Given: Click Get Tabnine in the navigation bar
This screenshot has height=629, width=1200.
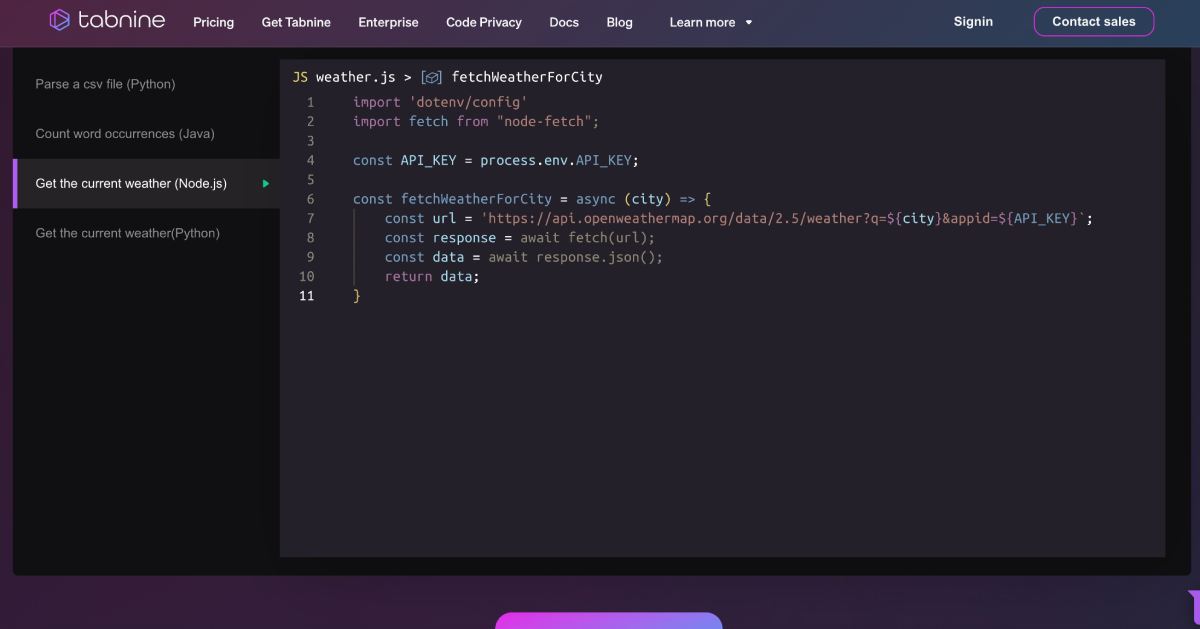Looking at the screenshot, I should point(296,22).
